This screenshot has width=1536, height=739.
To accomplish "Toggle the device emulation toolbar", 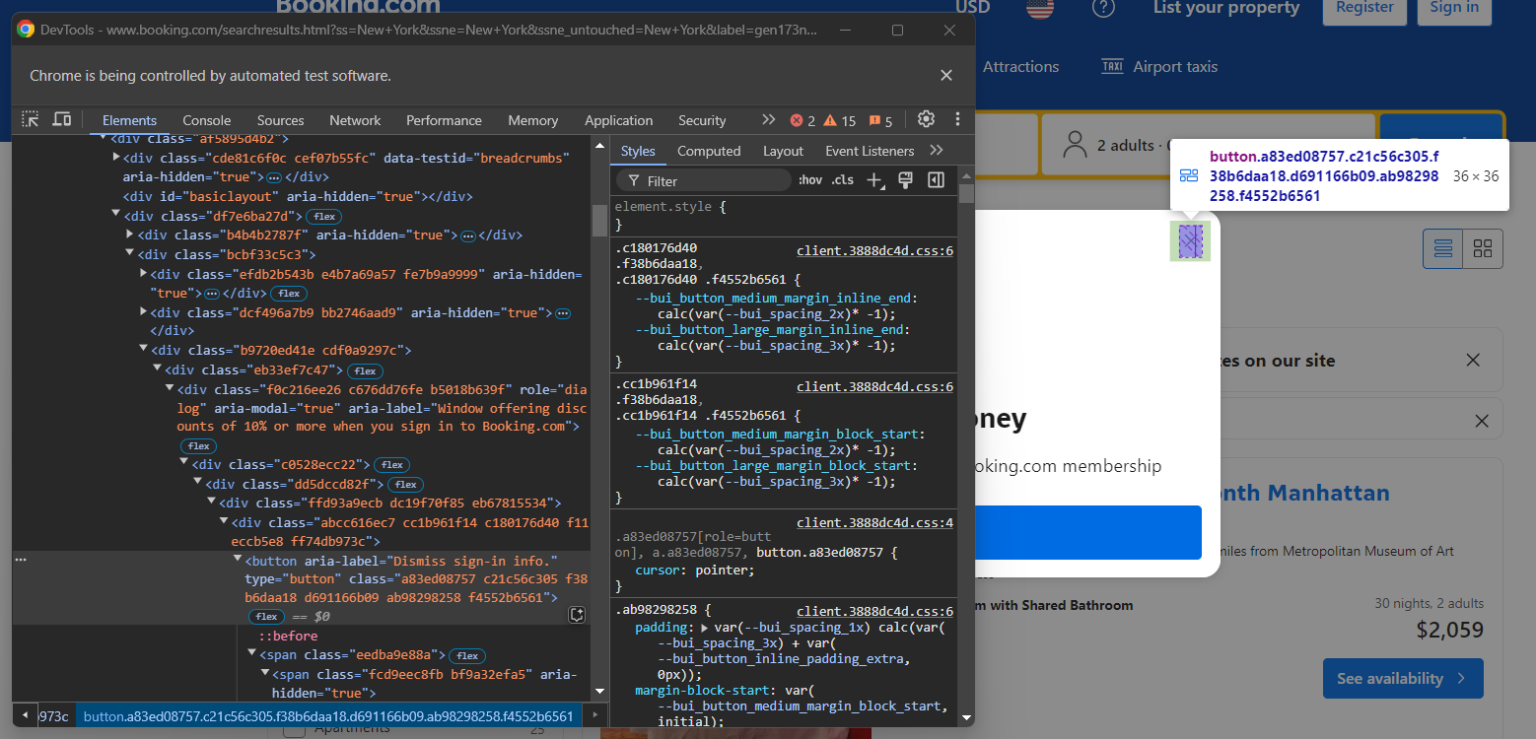I will click(61, 119).
